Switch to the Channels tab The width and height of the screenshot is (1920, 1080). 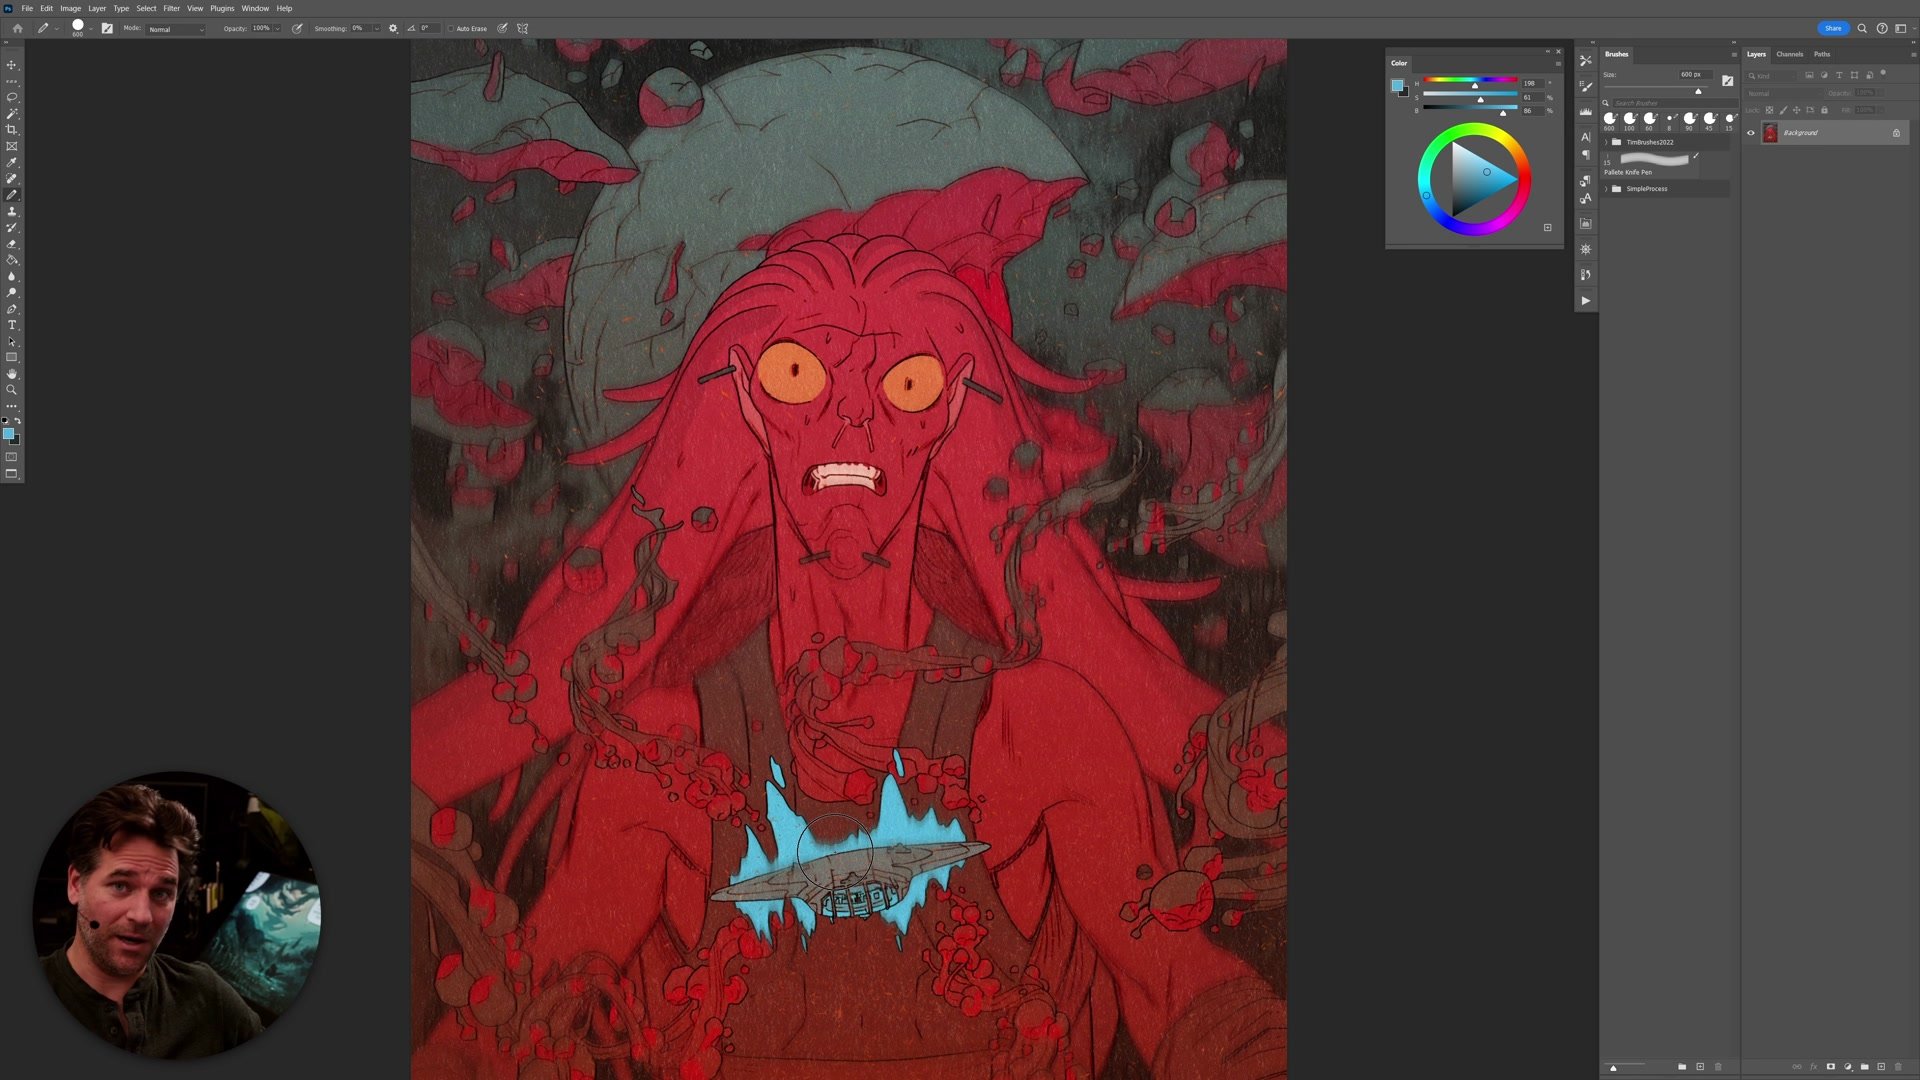click(1789, 54)
